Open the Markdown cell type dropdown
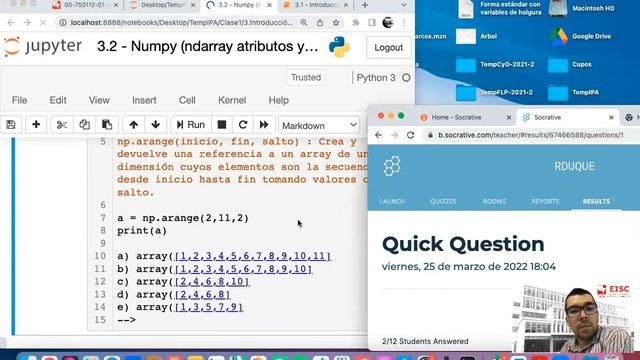 tap(319, 125)
